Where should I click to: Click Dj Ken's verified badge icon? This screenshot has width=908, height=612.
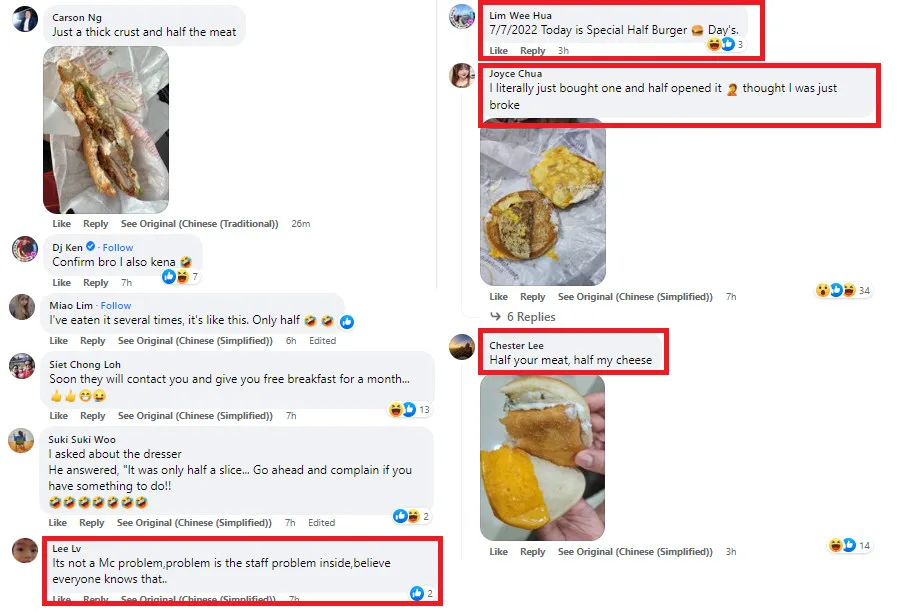[90, 247]
